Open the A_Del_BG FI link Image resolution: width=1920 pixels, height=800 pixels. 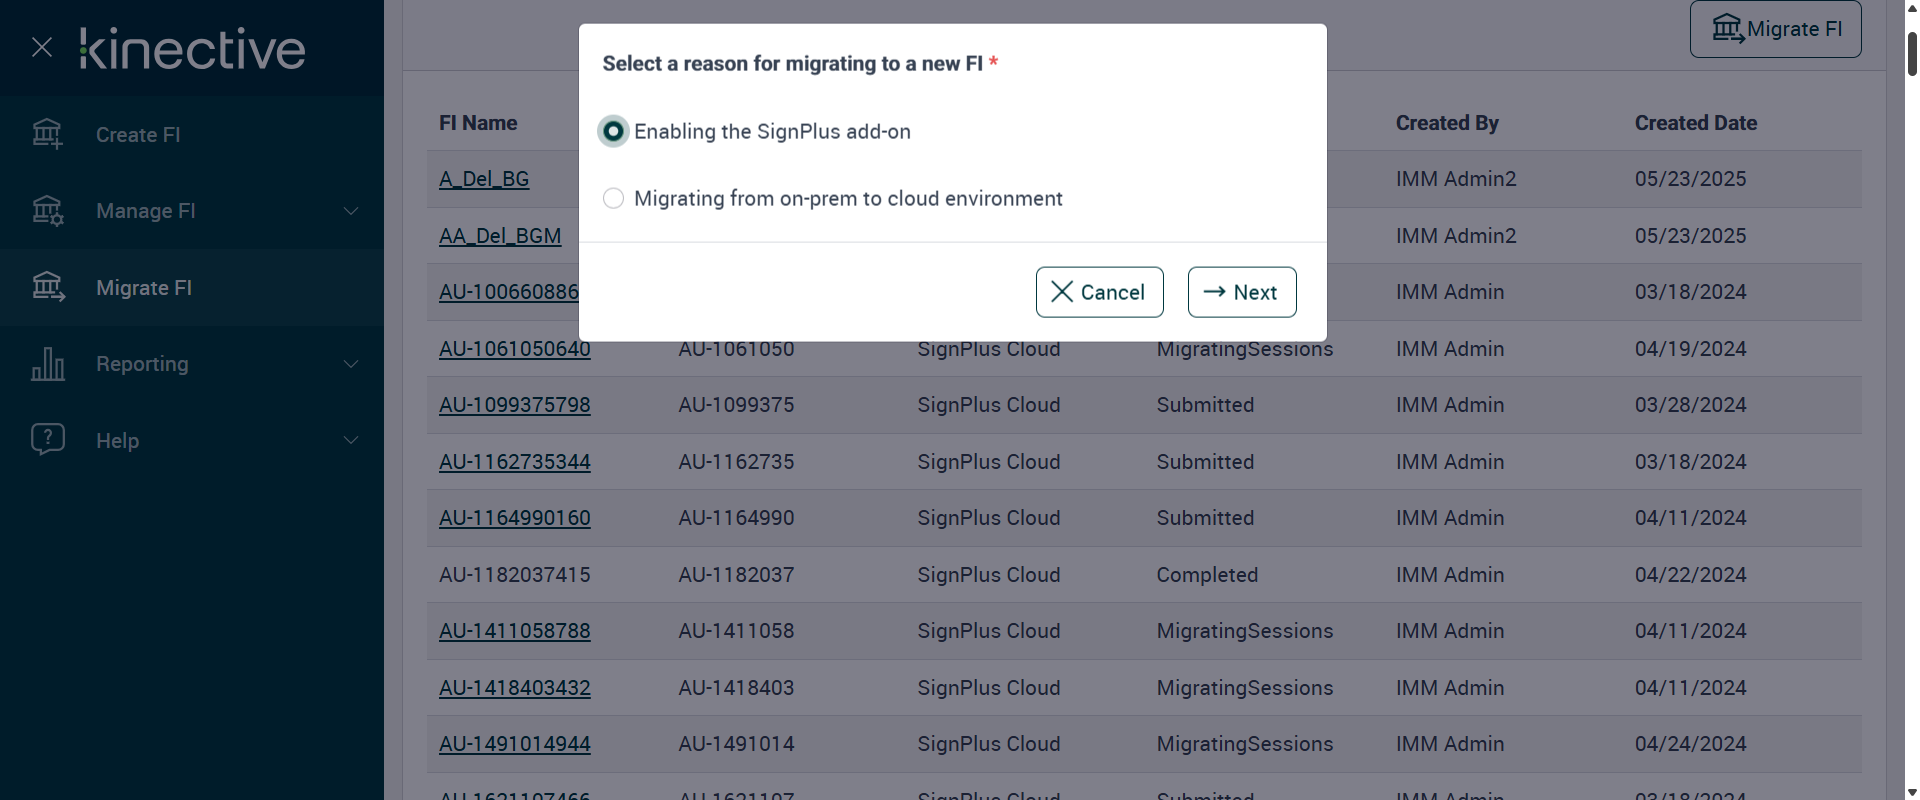click(484, 179)
